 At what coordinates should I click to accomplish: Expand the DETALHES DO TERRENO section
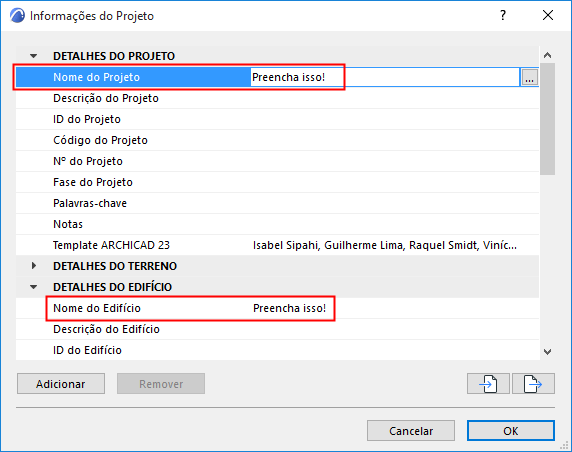34,266
